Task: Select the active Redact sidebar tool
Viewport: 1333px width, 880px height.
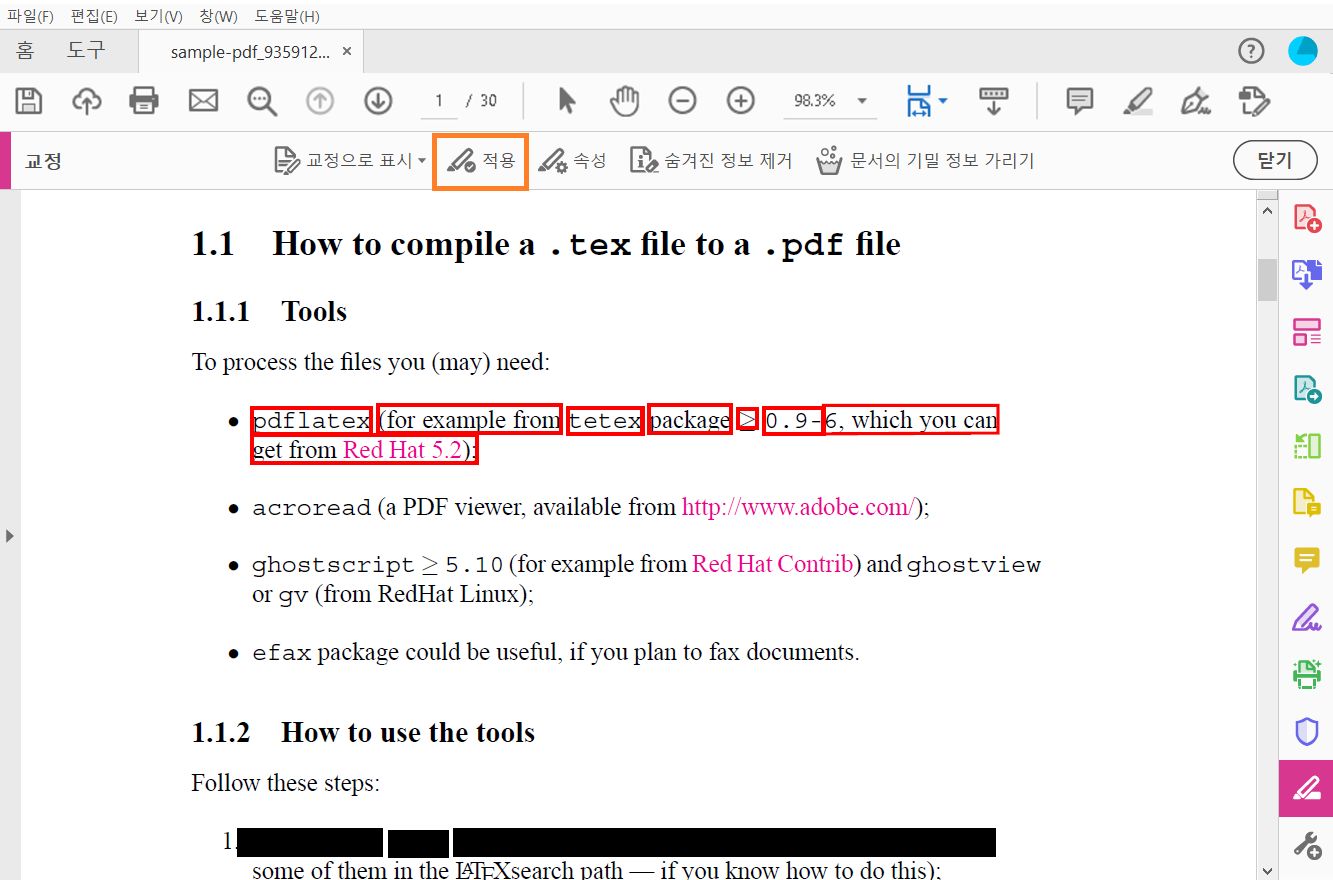Action: (1306, 788)
